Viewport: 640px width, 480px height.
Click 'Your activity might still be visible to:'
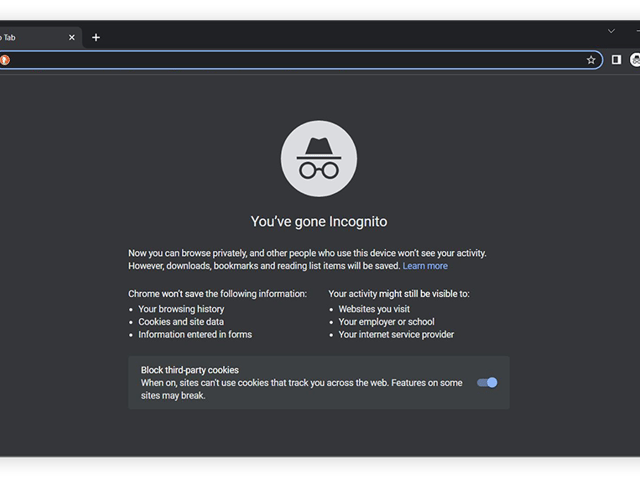click(x=399, y=294)
